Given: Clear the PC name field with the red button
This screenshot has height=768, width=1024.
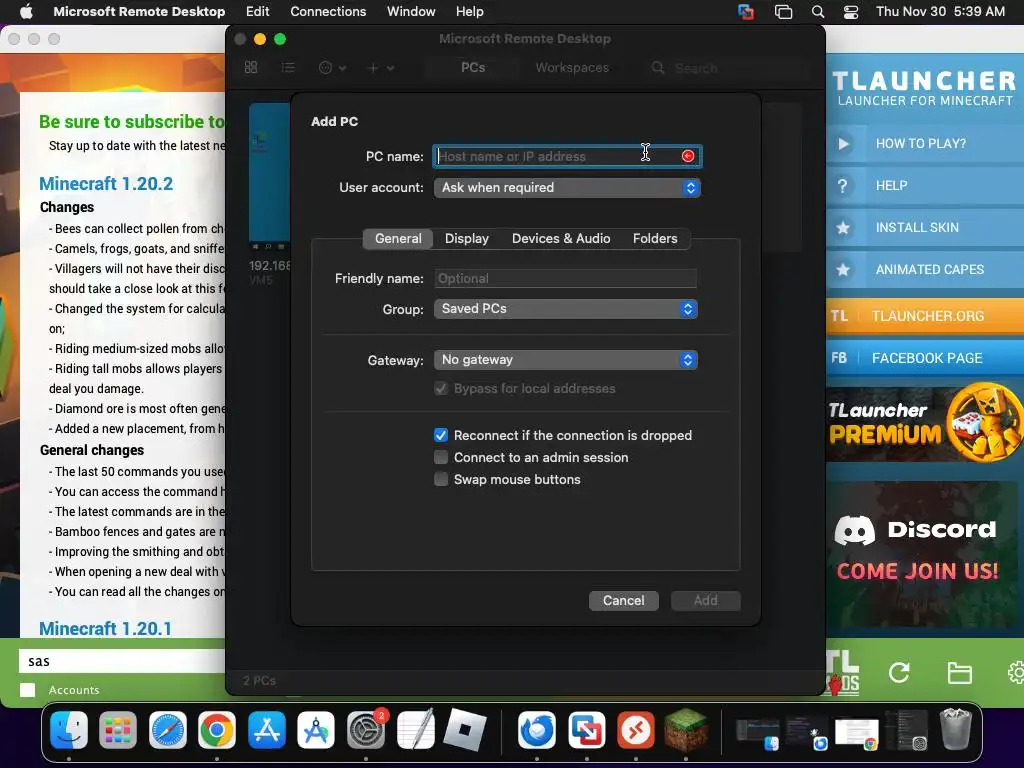Looking at the screenshot, I should pyautogui.click(x=688, y=156).
